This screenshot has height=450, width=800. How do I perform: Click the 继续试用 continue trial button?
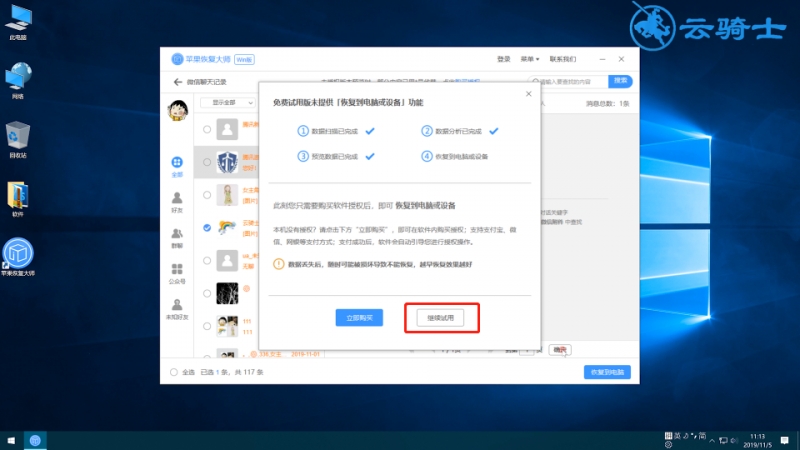(440, 317)
